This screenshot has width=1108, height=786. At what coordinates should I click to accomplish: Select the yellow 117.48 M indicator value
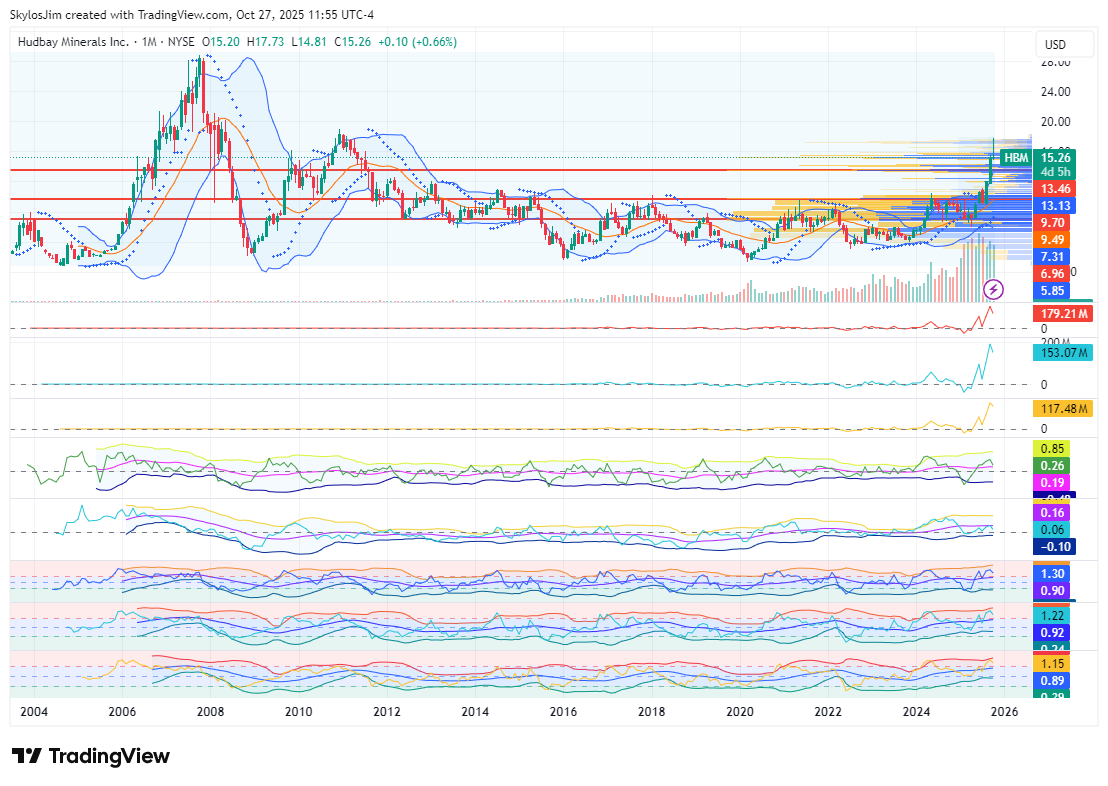(1064, 408)
